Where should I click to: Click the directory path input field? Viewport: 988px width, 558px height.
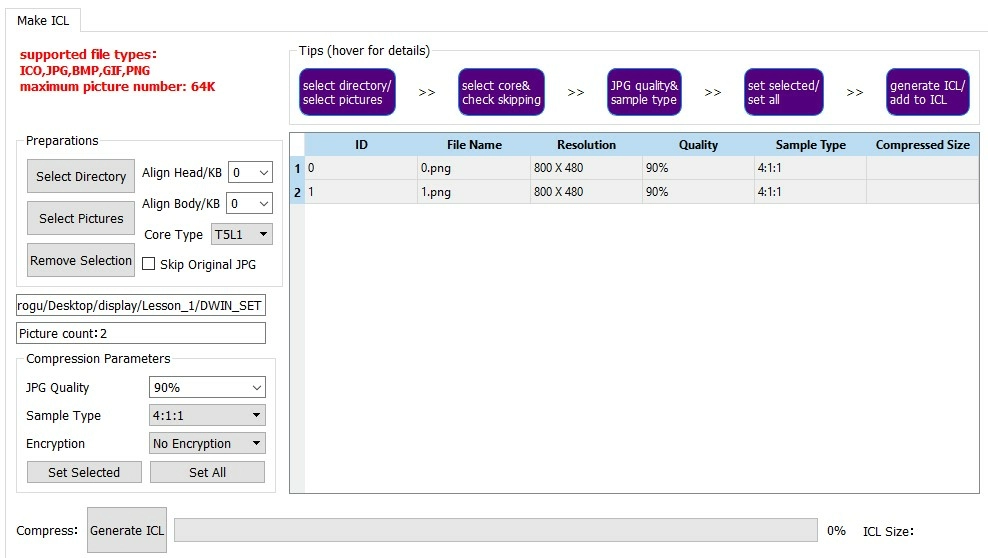pyautogui.click(x=141, y=306)
